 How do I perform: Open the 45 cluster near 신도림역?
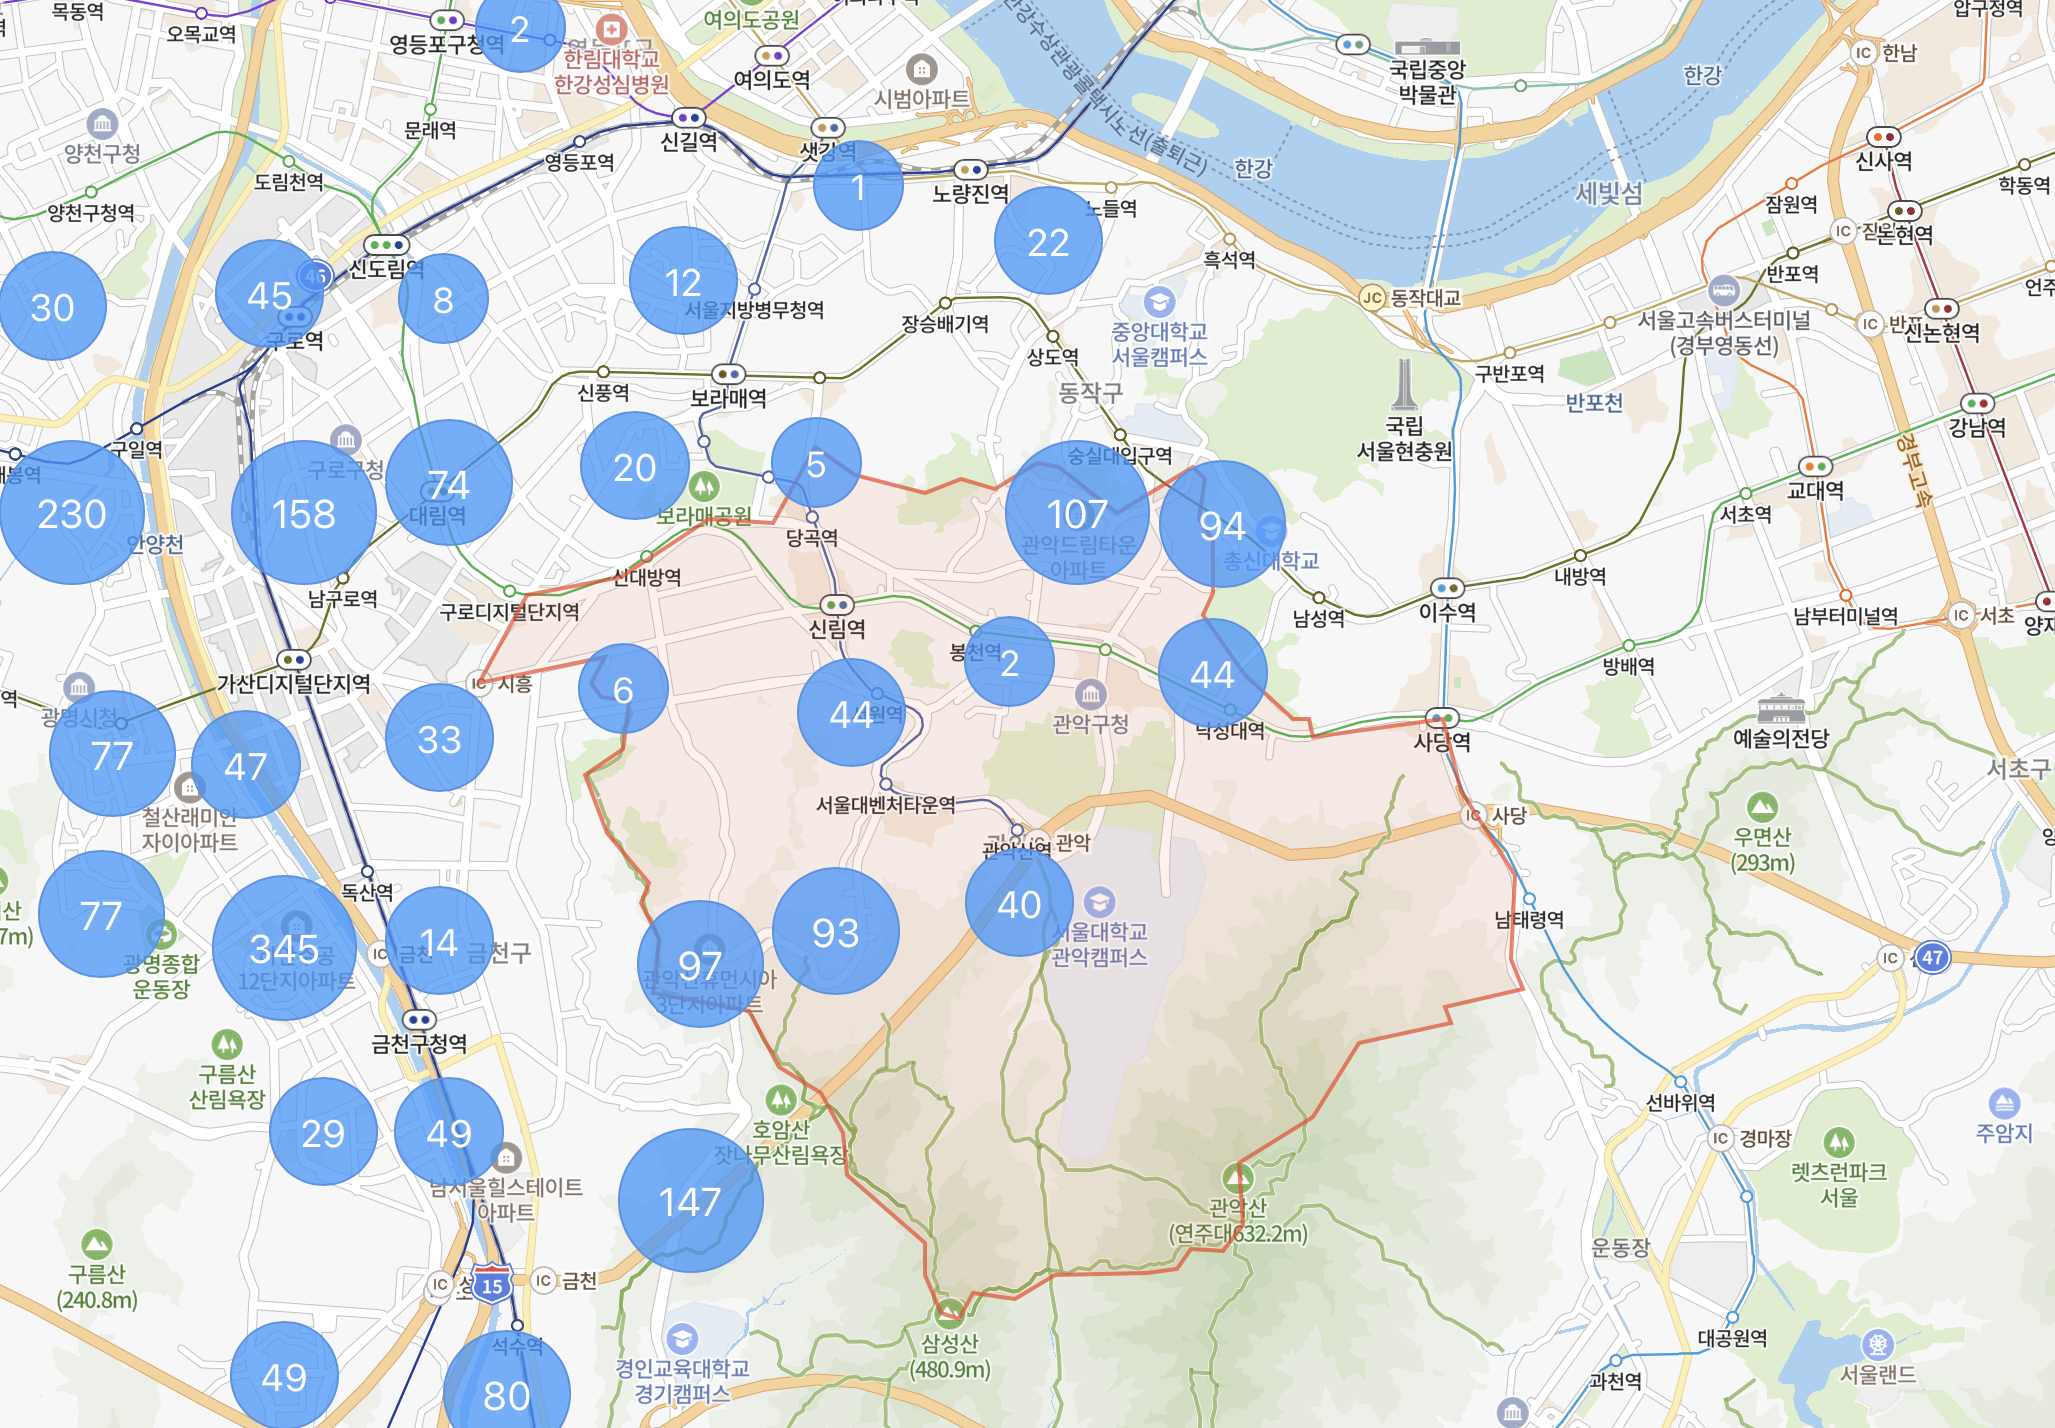coord(269,294)
